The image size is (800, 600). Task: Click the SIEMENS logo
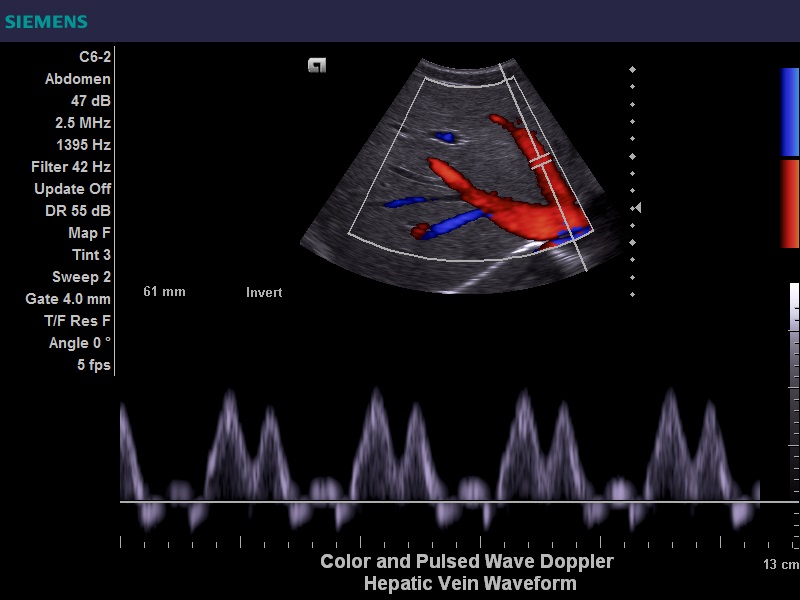pos(46,21)
